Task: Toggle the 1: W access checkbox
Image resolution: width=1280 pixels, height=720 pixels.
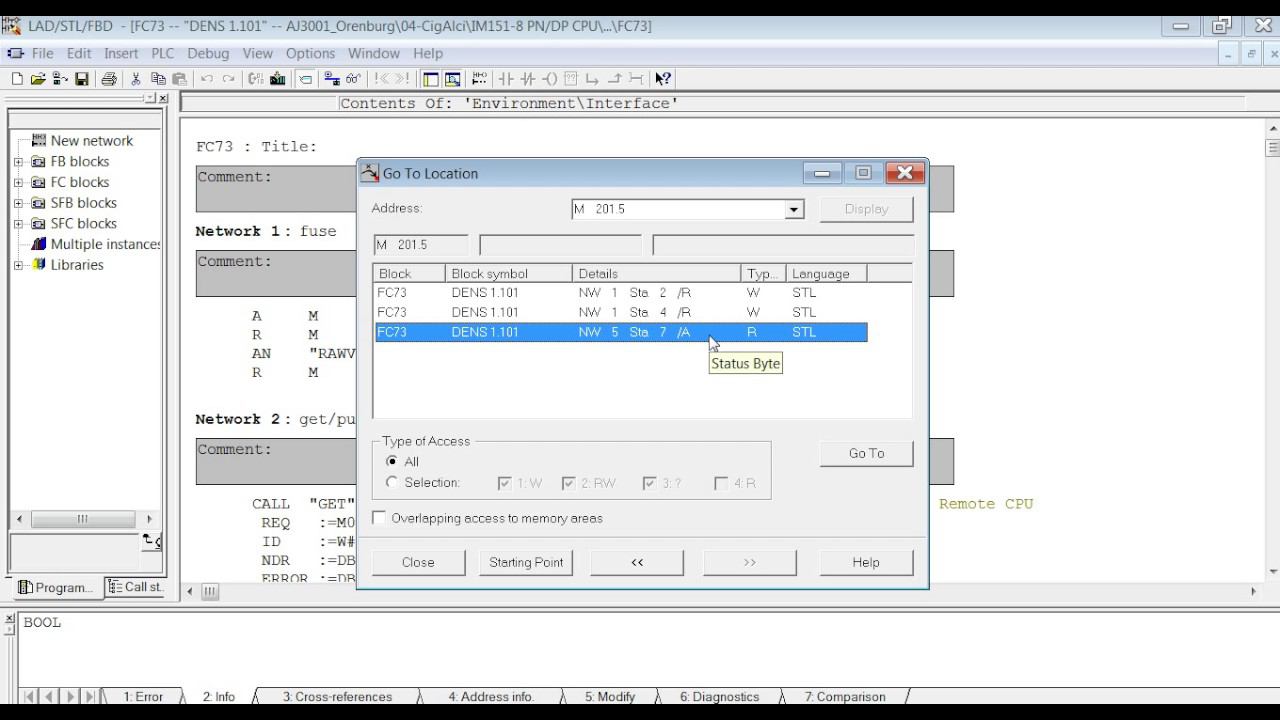Action: click(x=505, y=483)
